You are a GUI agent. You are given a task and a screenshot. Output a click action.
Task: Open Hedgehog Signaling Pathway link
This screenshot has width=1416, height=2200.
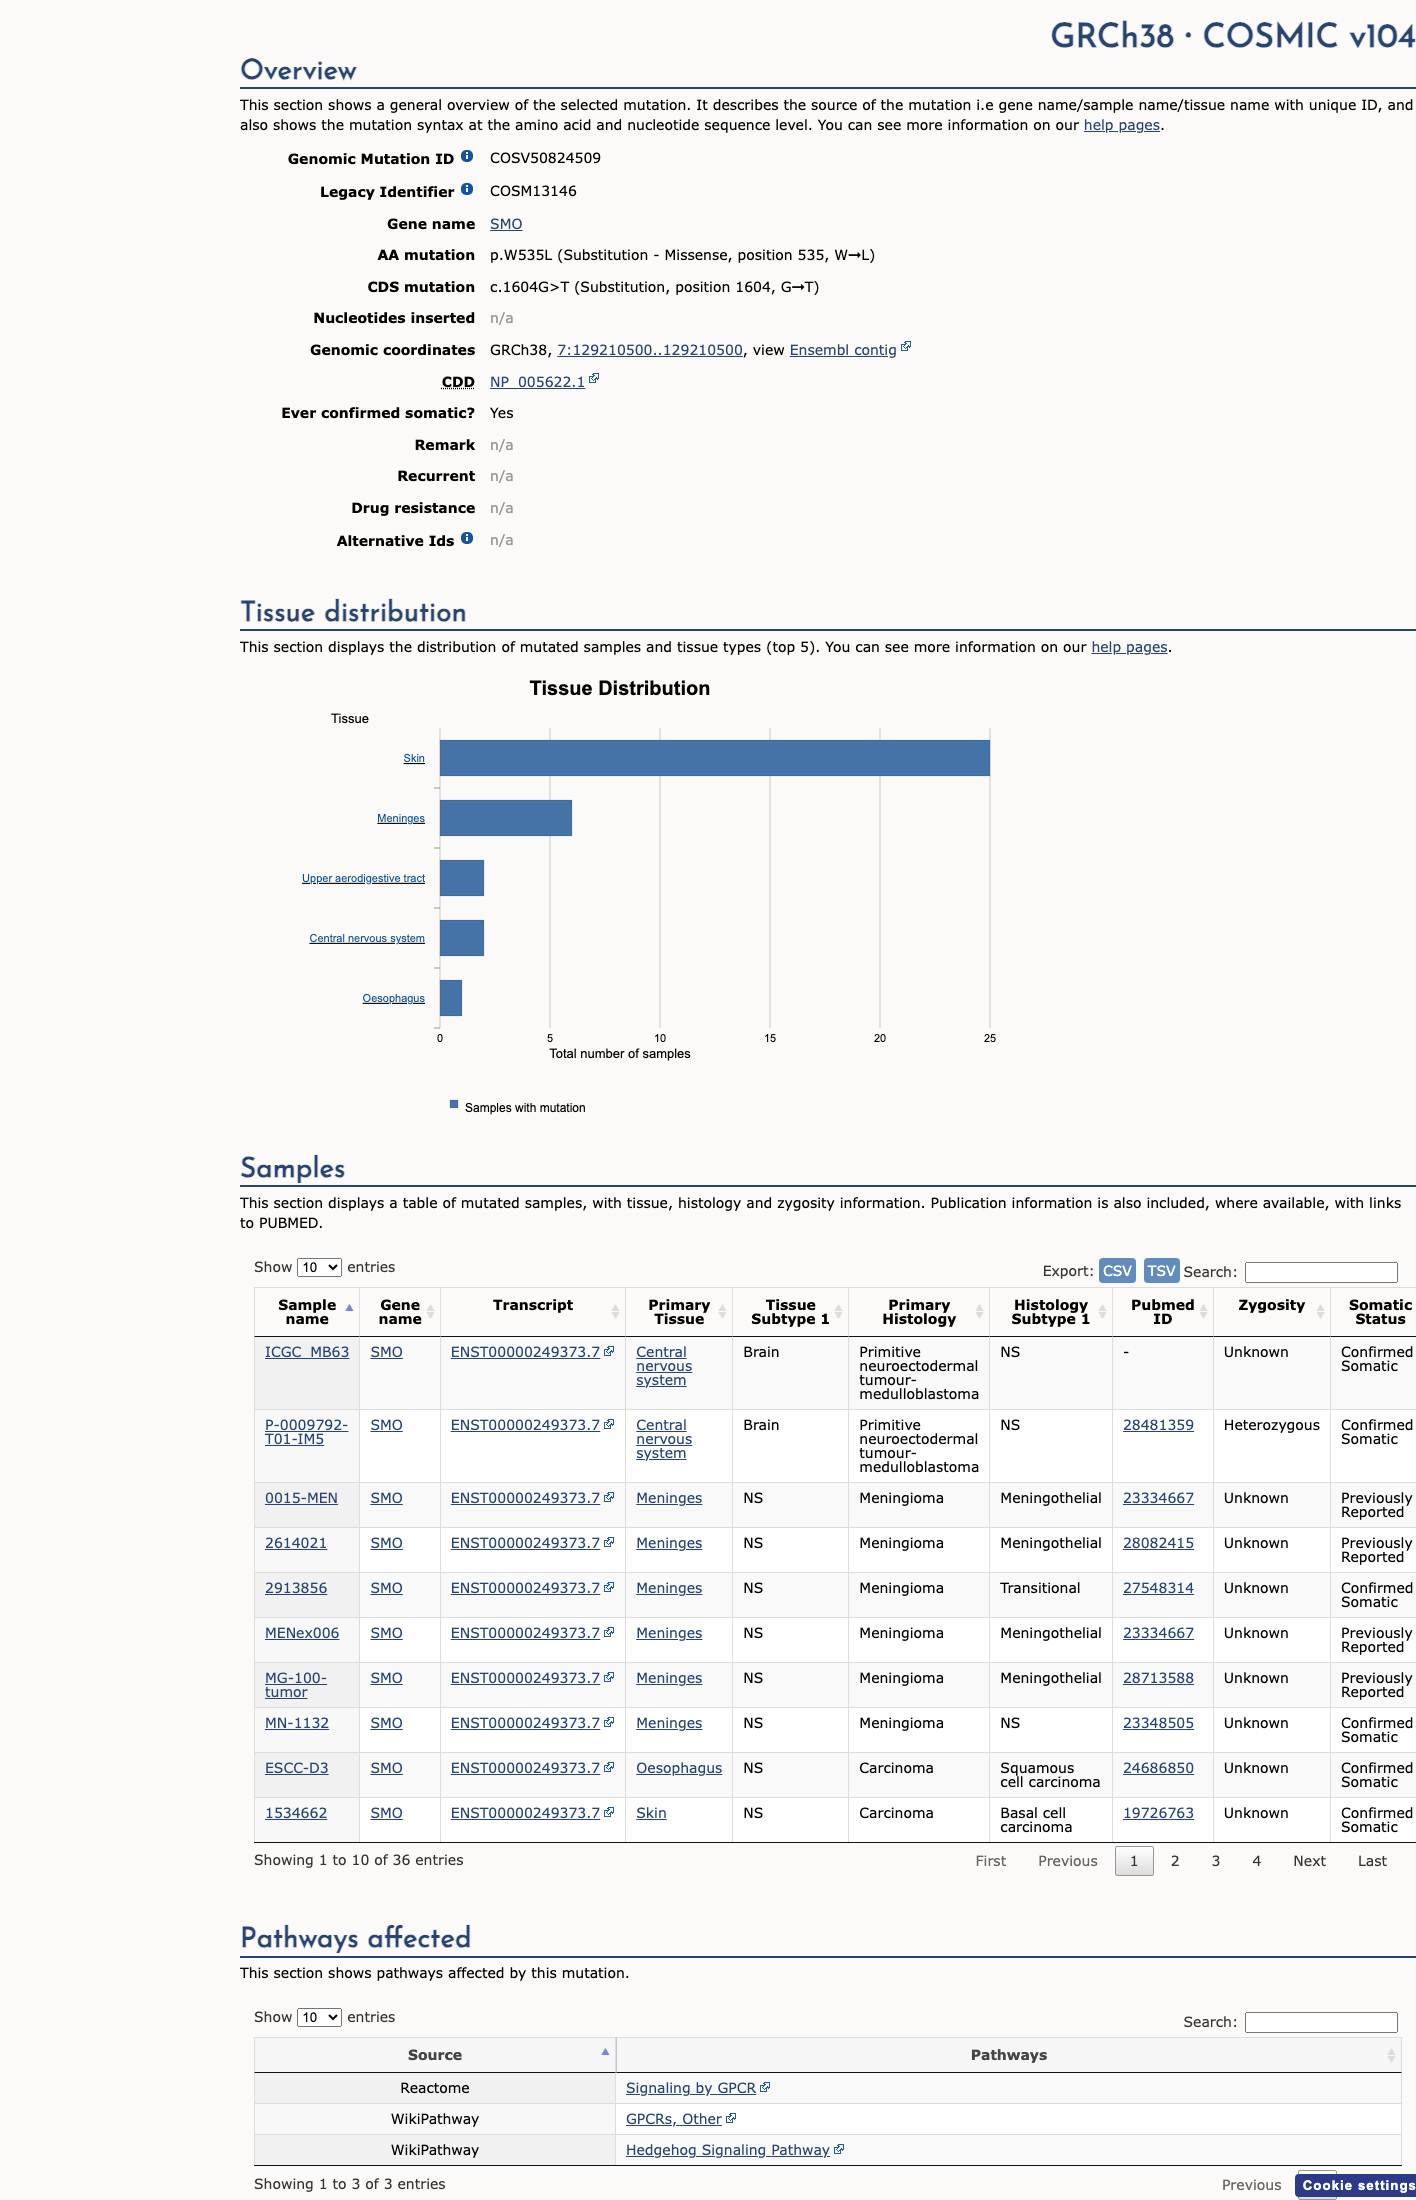pyautogui.click(x=728, y=2150)
